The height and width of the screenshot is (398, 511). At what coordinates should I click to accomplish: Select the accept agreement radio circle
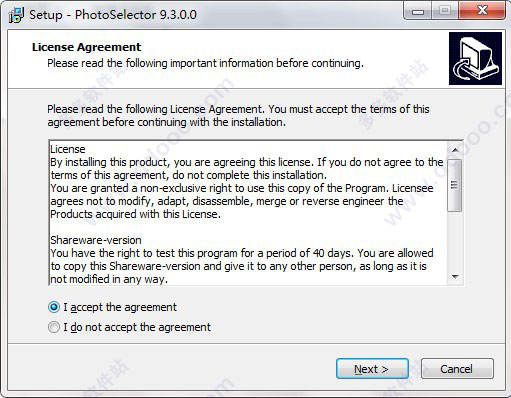pyautogui.click(x=54, y=307)
